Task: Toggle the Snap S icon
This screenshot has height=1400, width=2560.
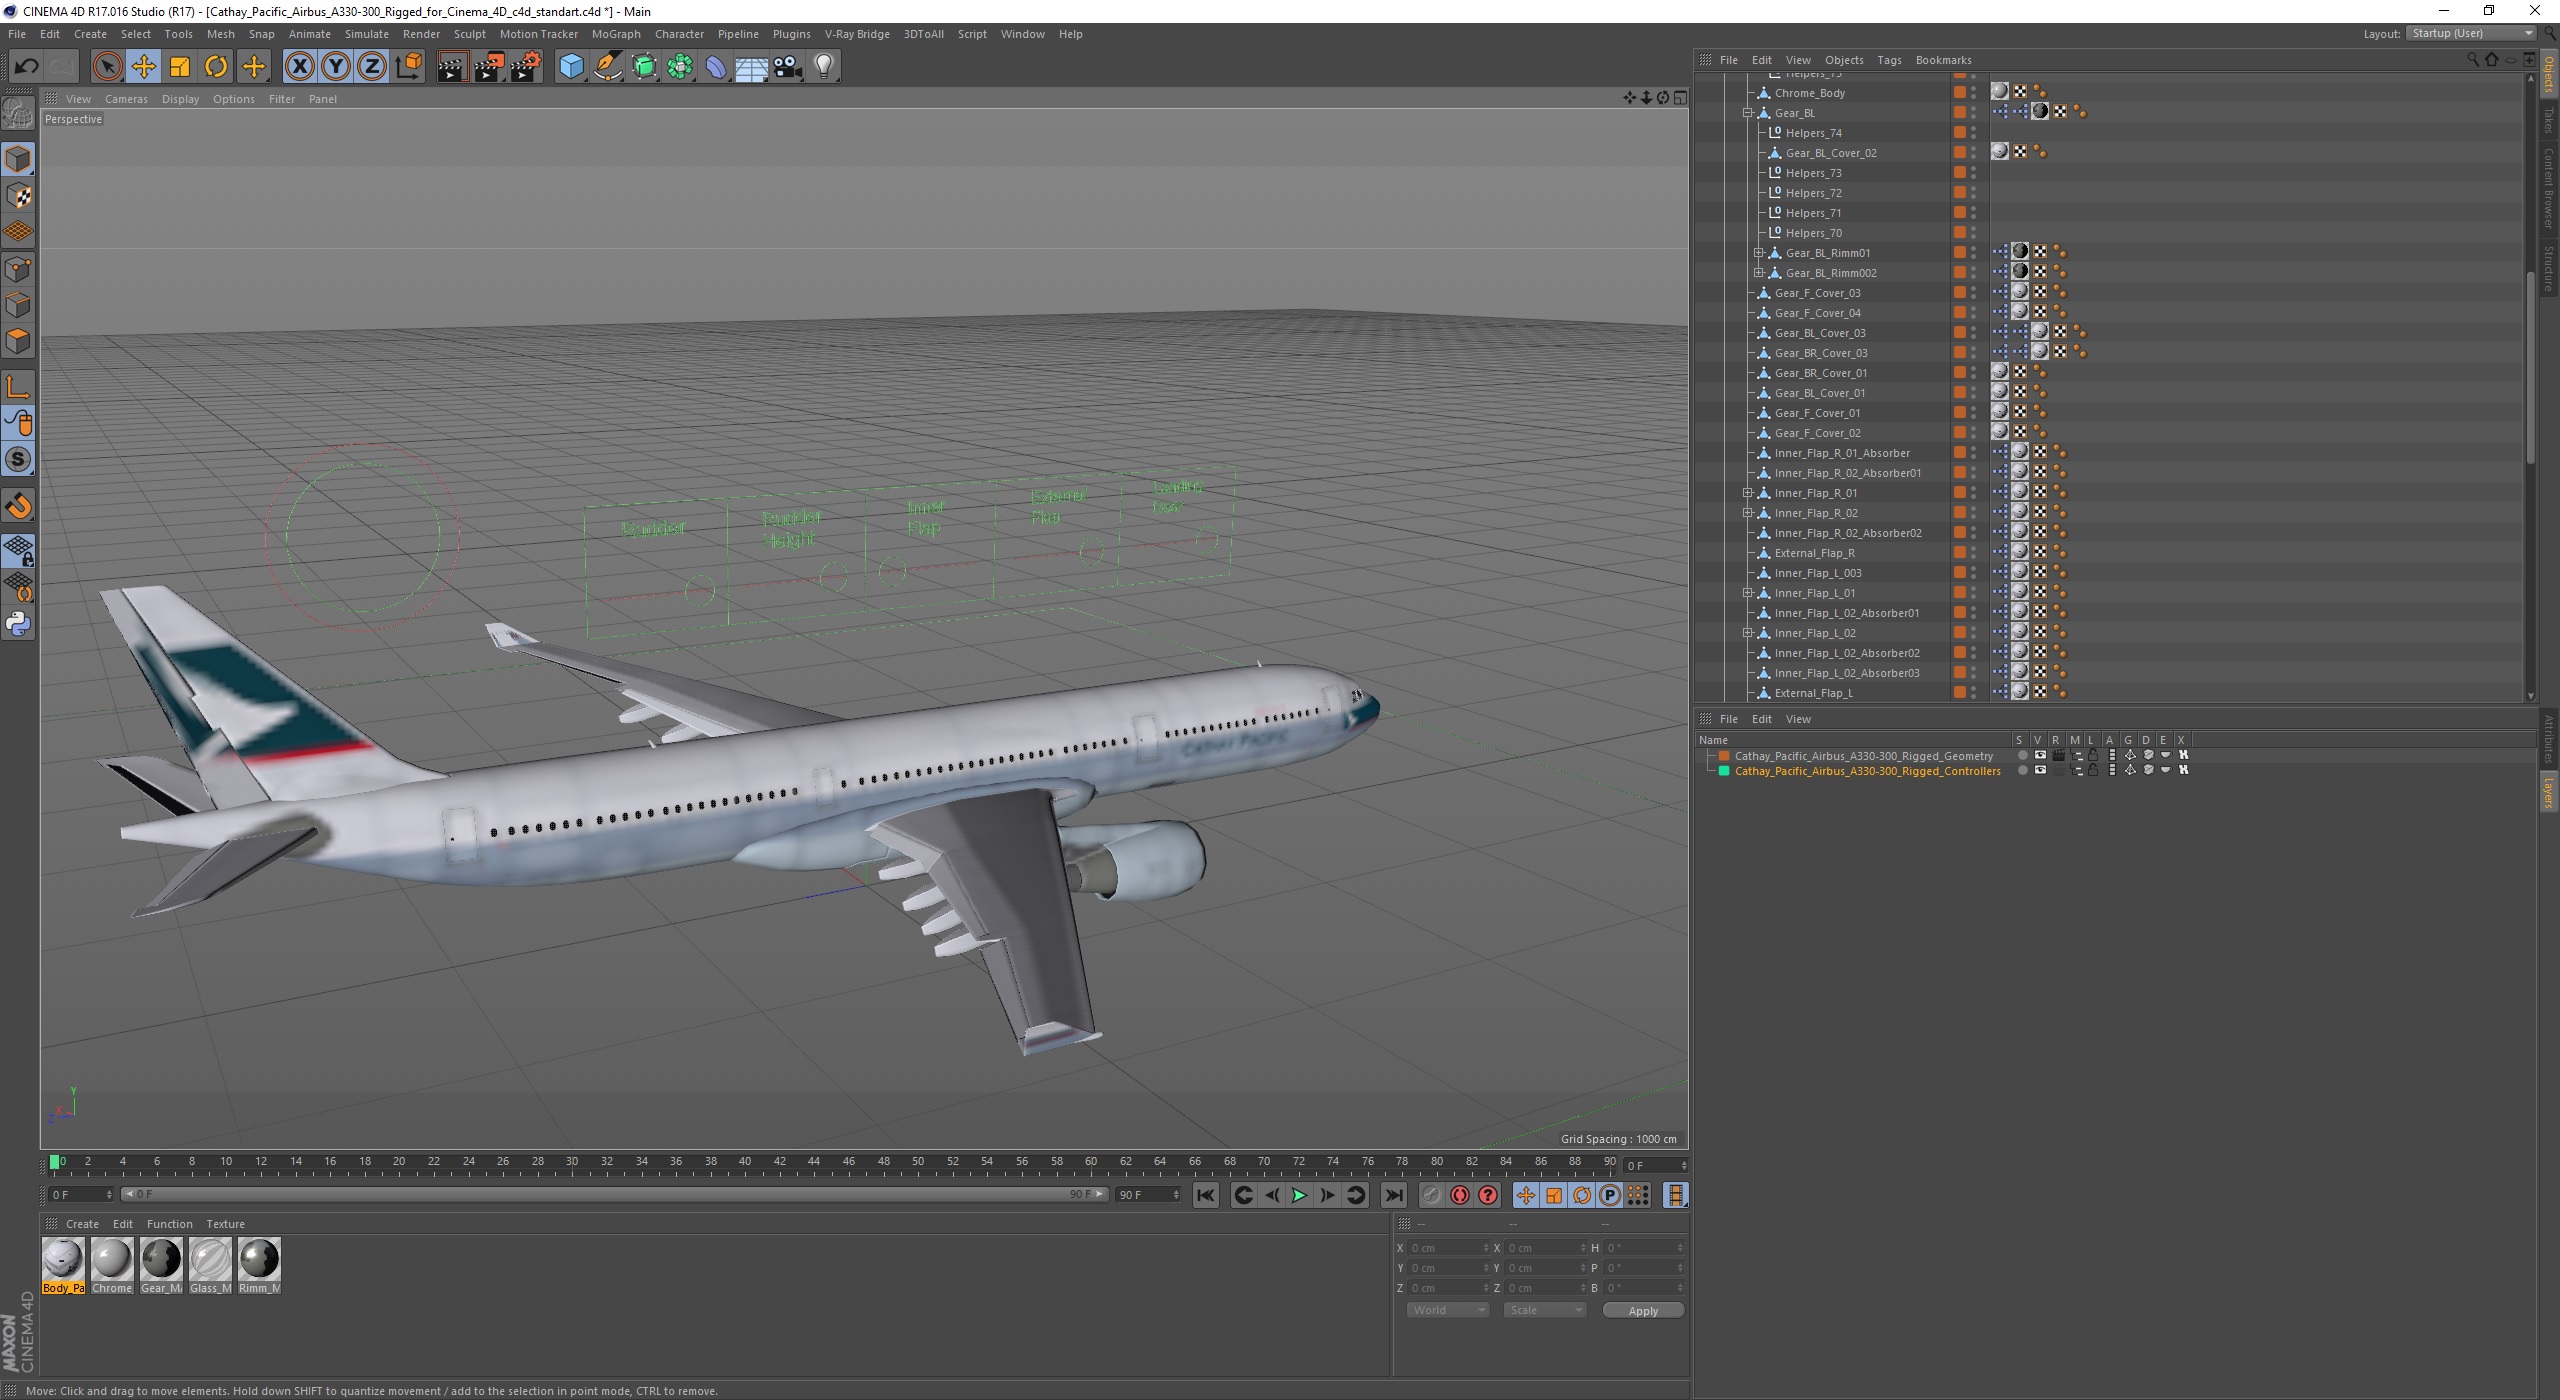Action: [x=18, y=460]
